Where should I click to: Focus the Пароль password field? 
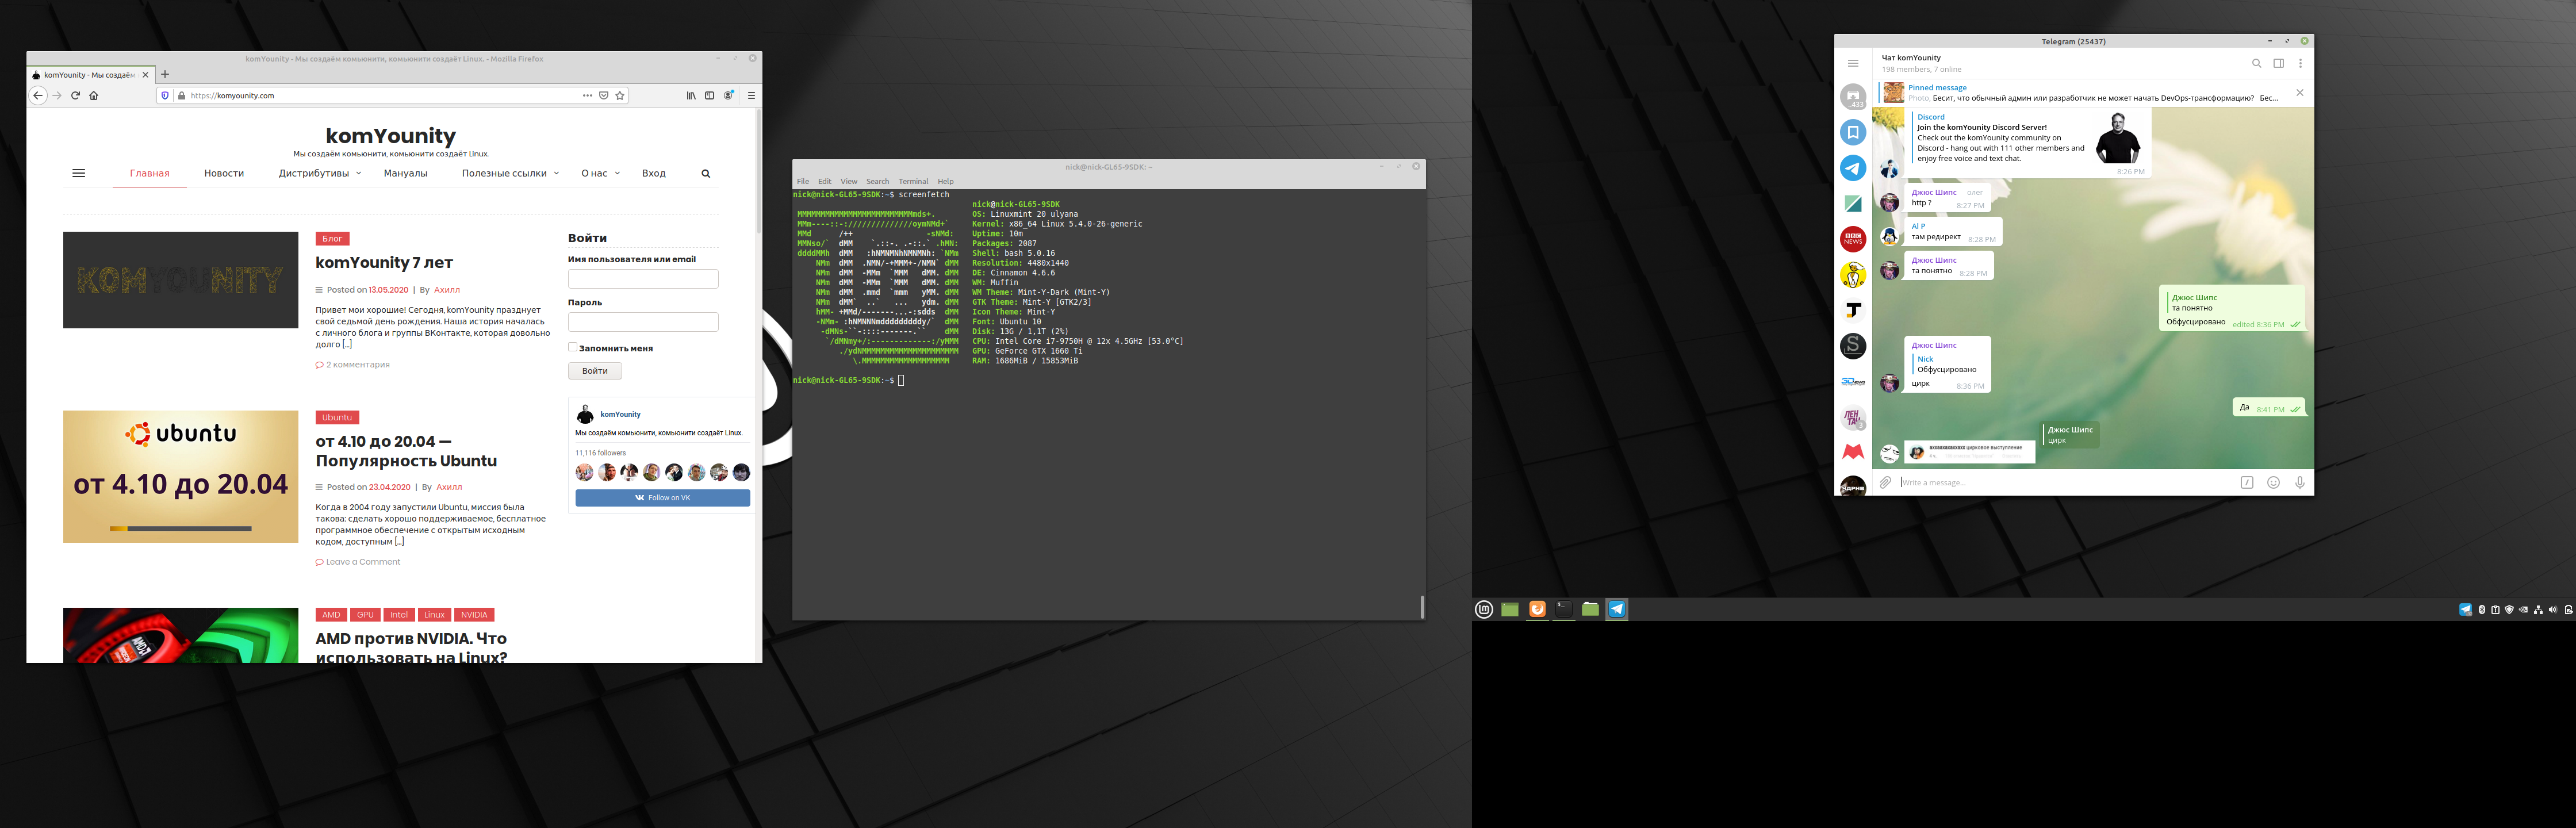coord(643,322)
